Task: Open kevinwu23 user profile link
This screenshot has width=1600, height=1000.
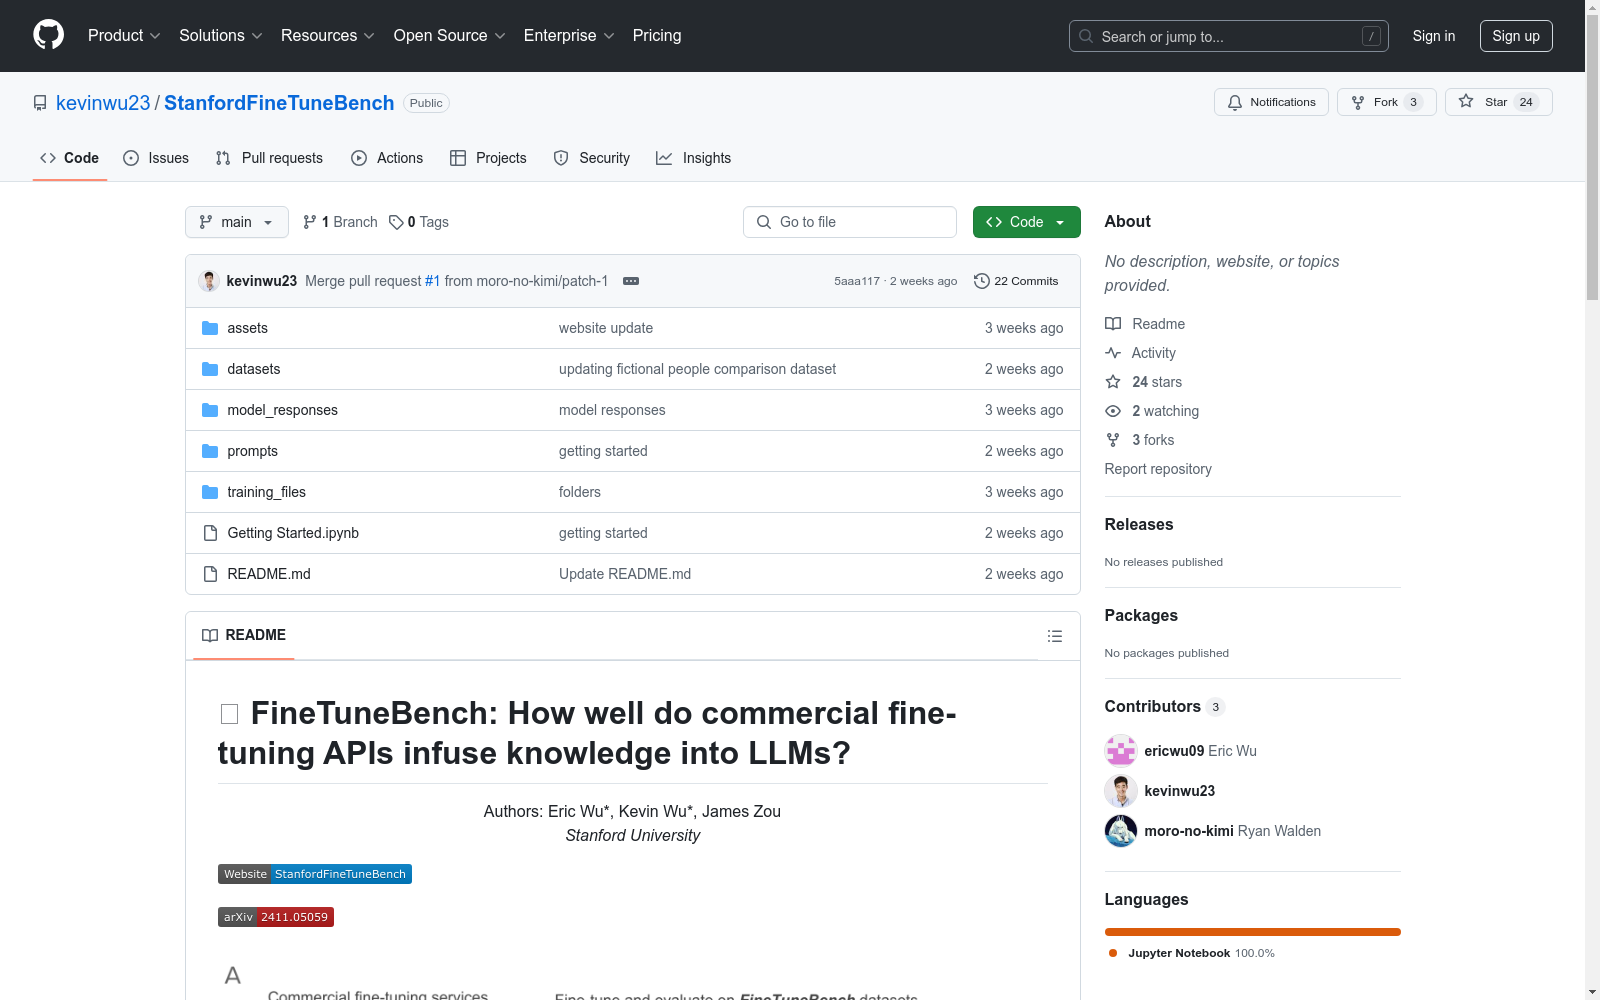Action: tap(103, 103)
